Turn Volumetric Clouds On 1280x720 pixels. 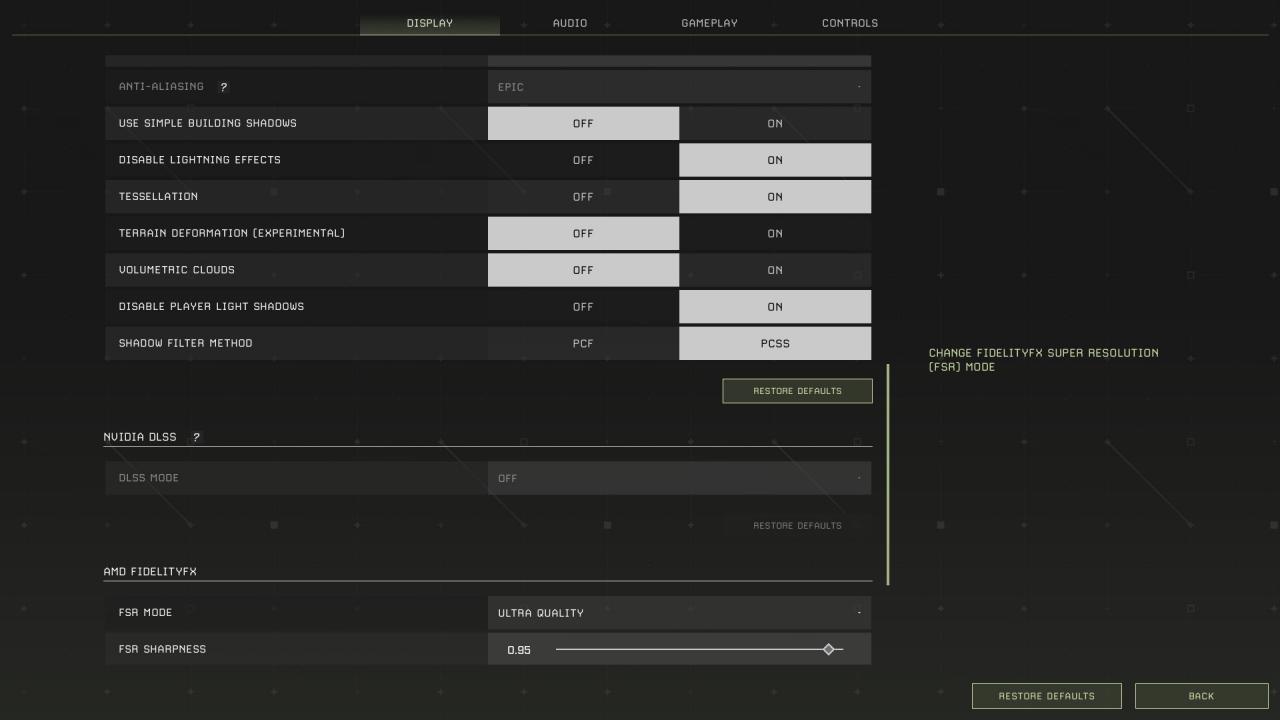[775, 270]
